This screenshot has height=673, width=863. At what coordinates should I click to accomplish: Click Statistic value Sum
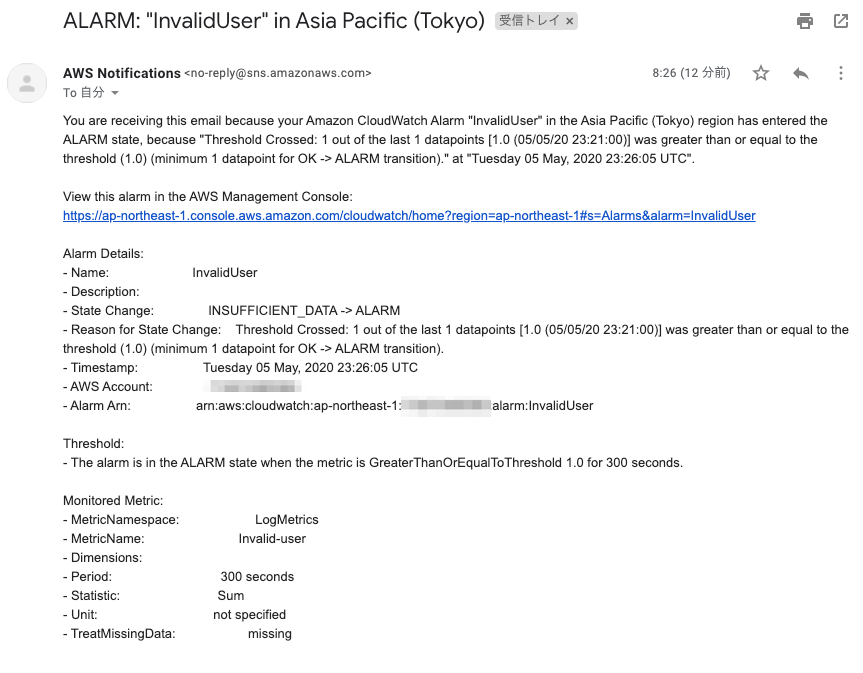[x=231, y=596]
